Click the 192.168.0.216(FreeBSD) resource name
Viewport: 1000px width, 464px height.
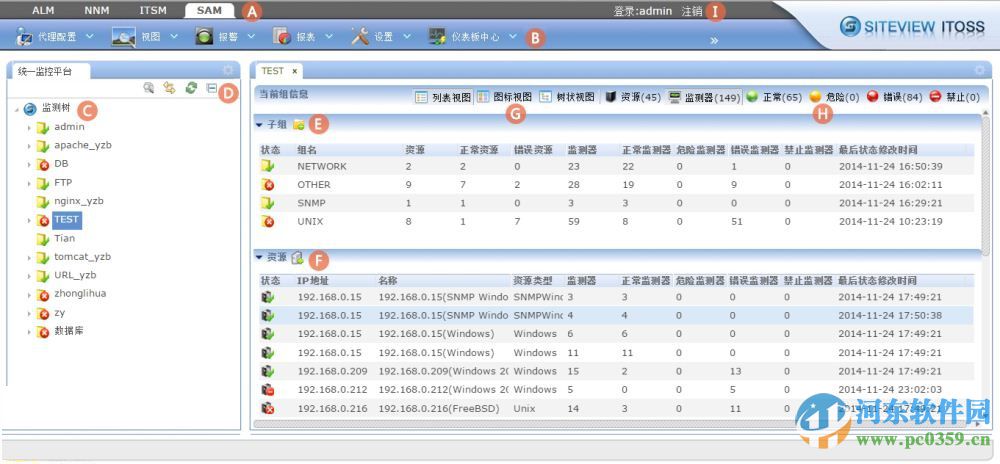click(x=439, y=409)
